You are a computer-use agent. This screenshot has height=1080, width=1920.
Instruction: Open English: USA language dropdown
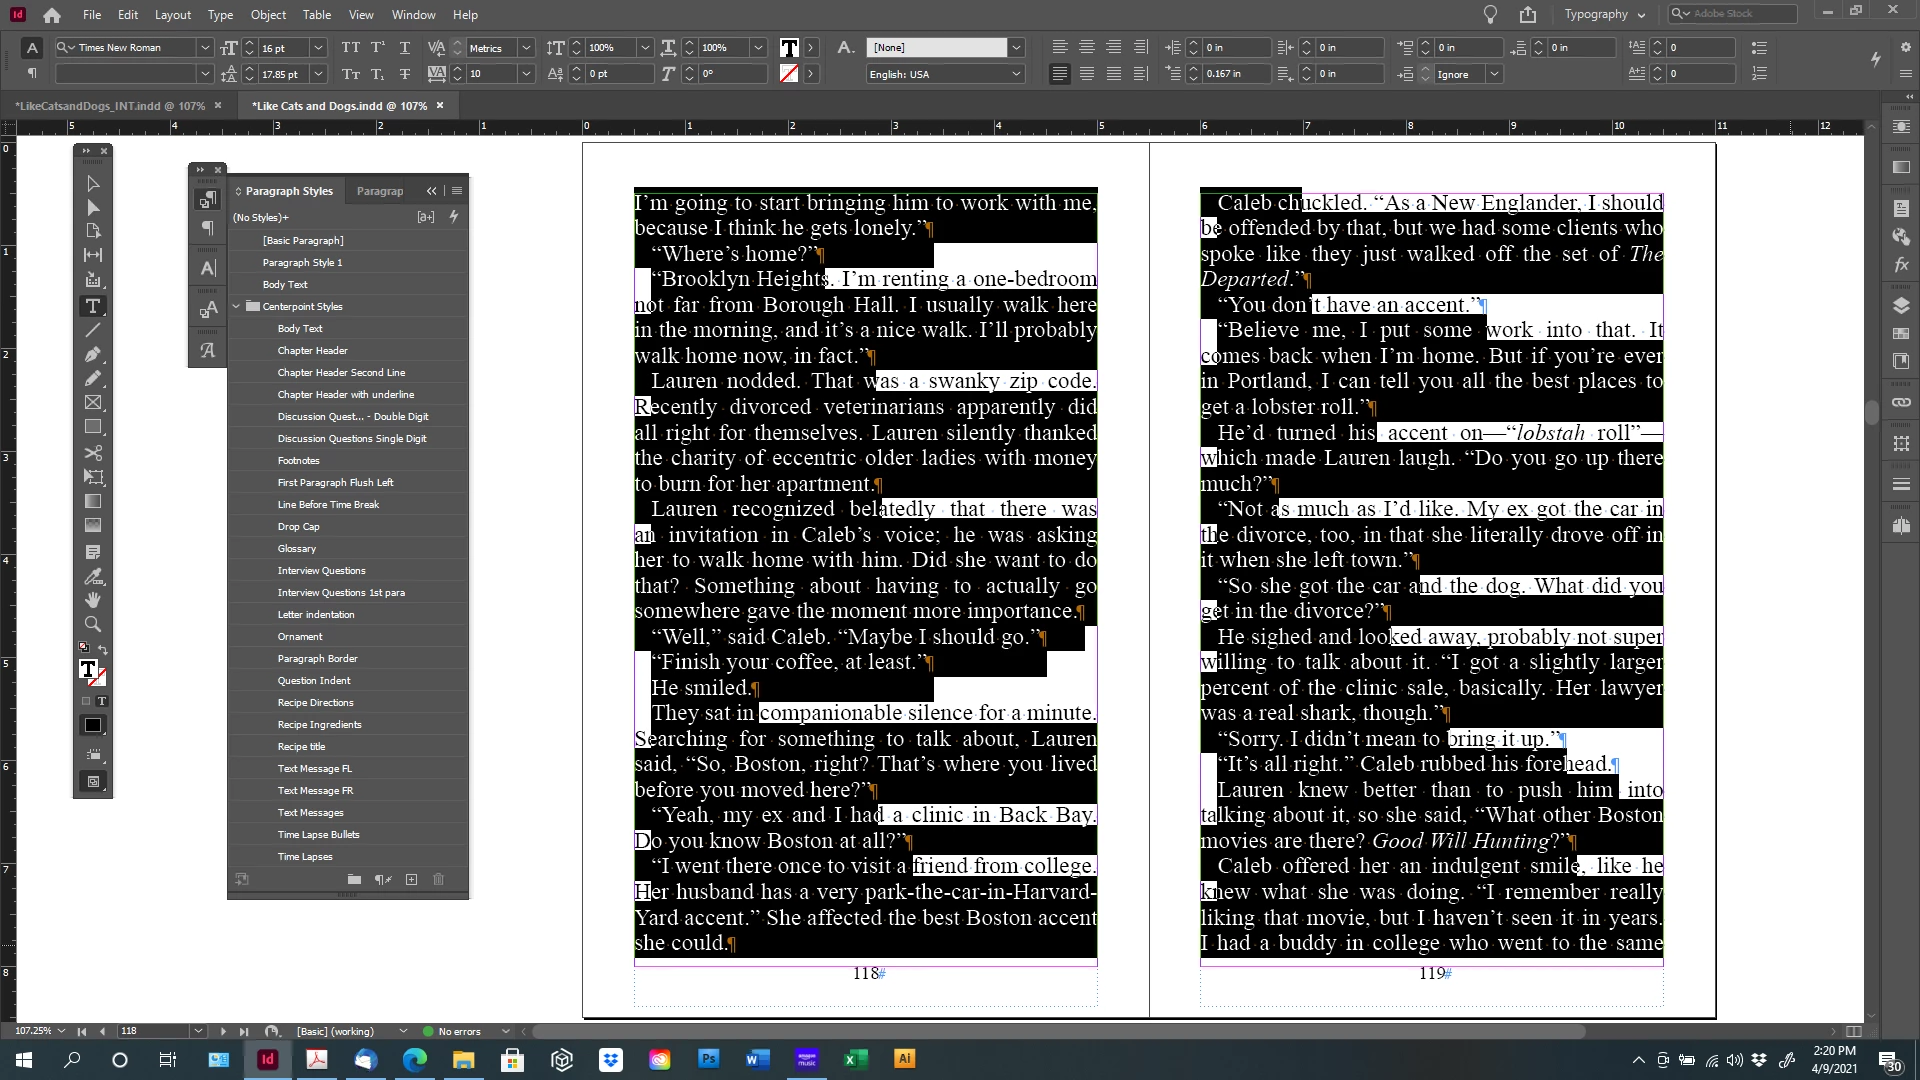click(1016, 74)
